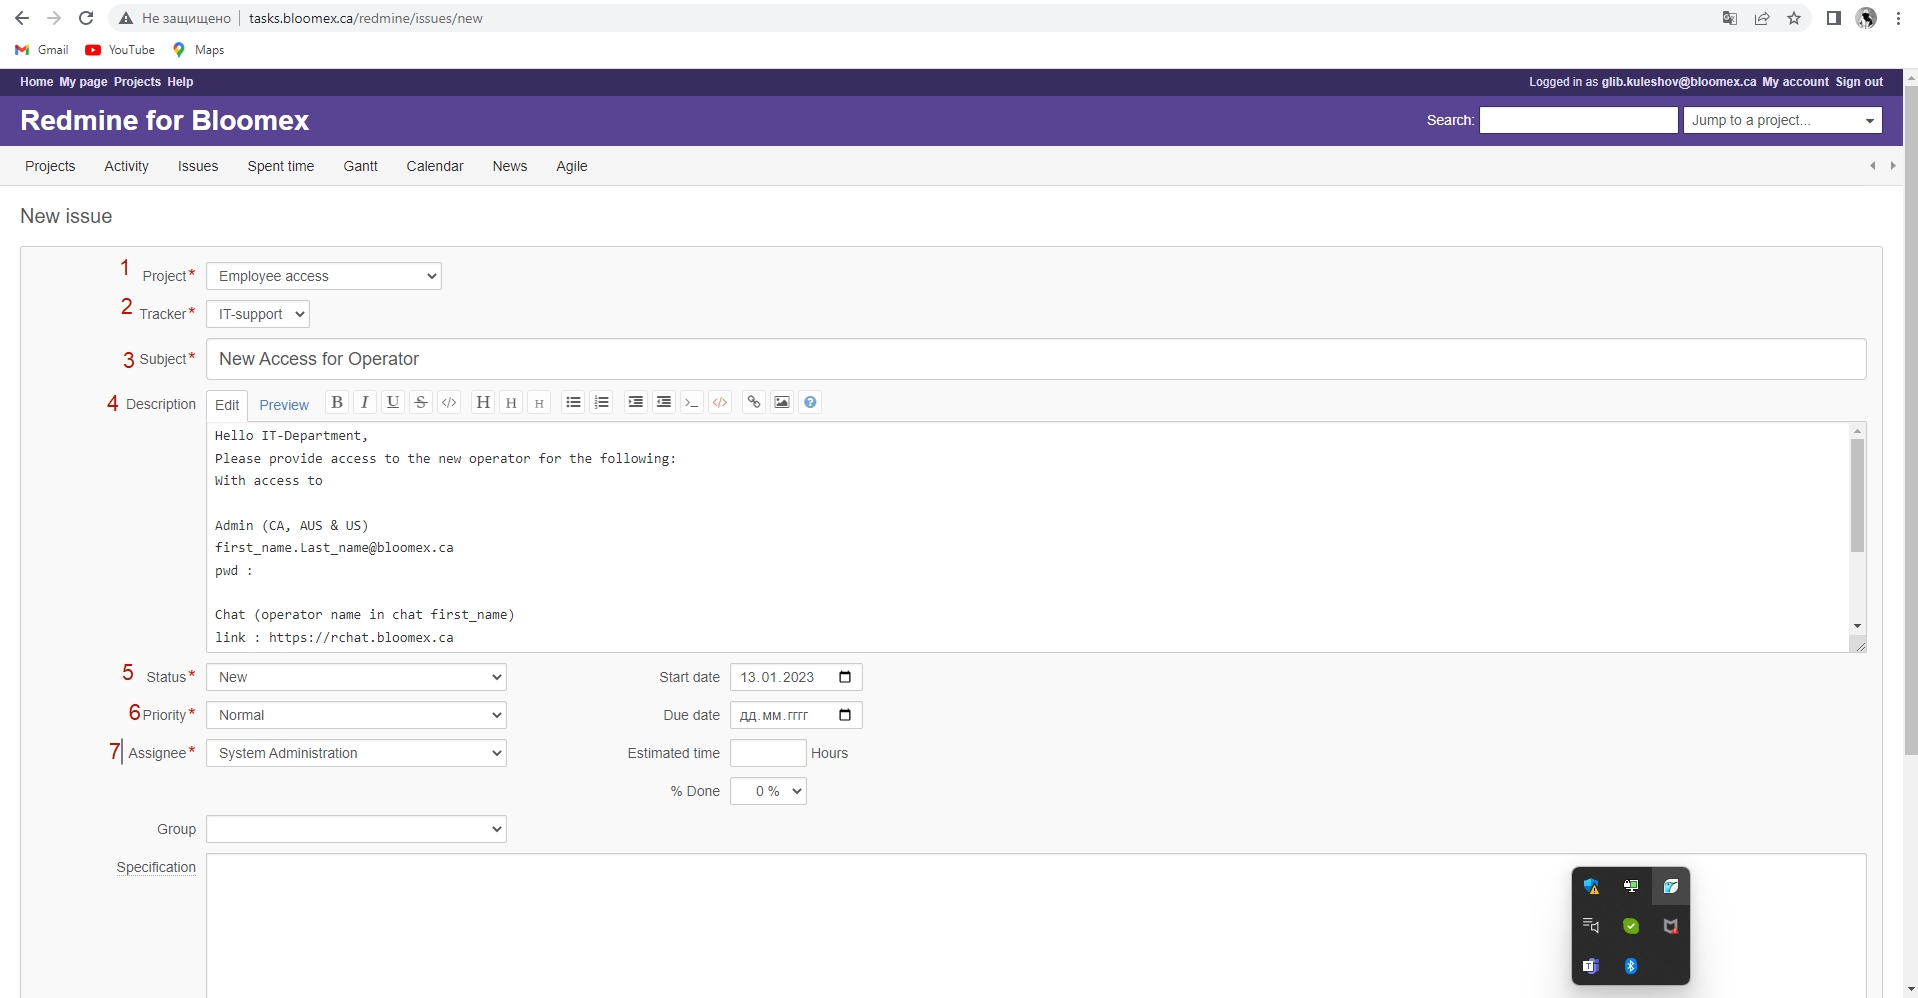Open Priority dropdown showing Normal

click(x=356, y=715)
